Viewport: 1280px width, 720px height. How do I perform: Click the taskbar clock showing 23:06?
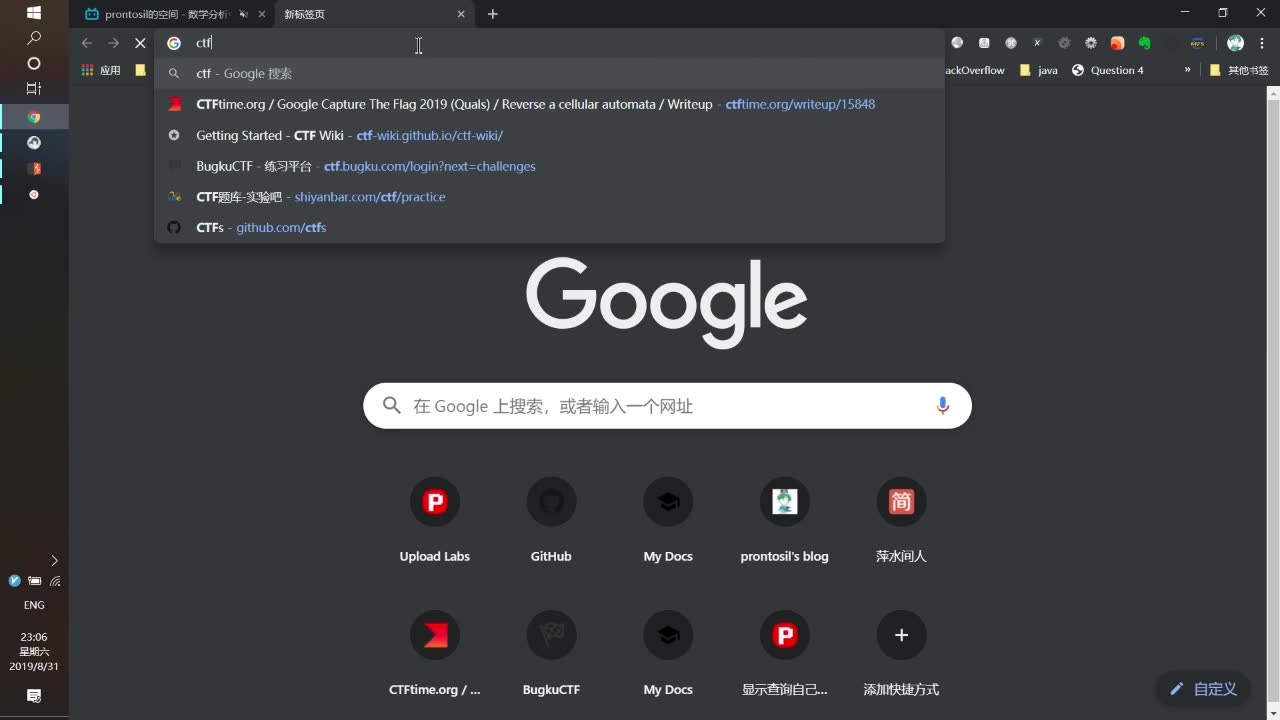(x=34, y=651)
